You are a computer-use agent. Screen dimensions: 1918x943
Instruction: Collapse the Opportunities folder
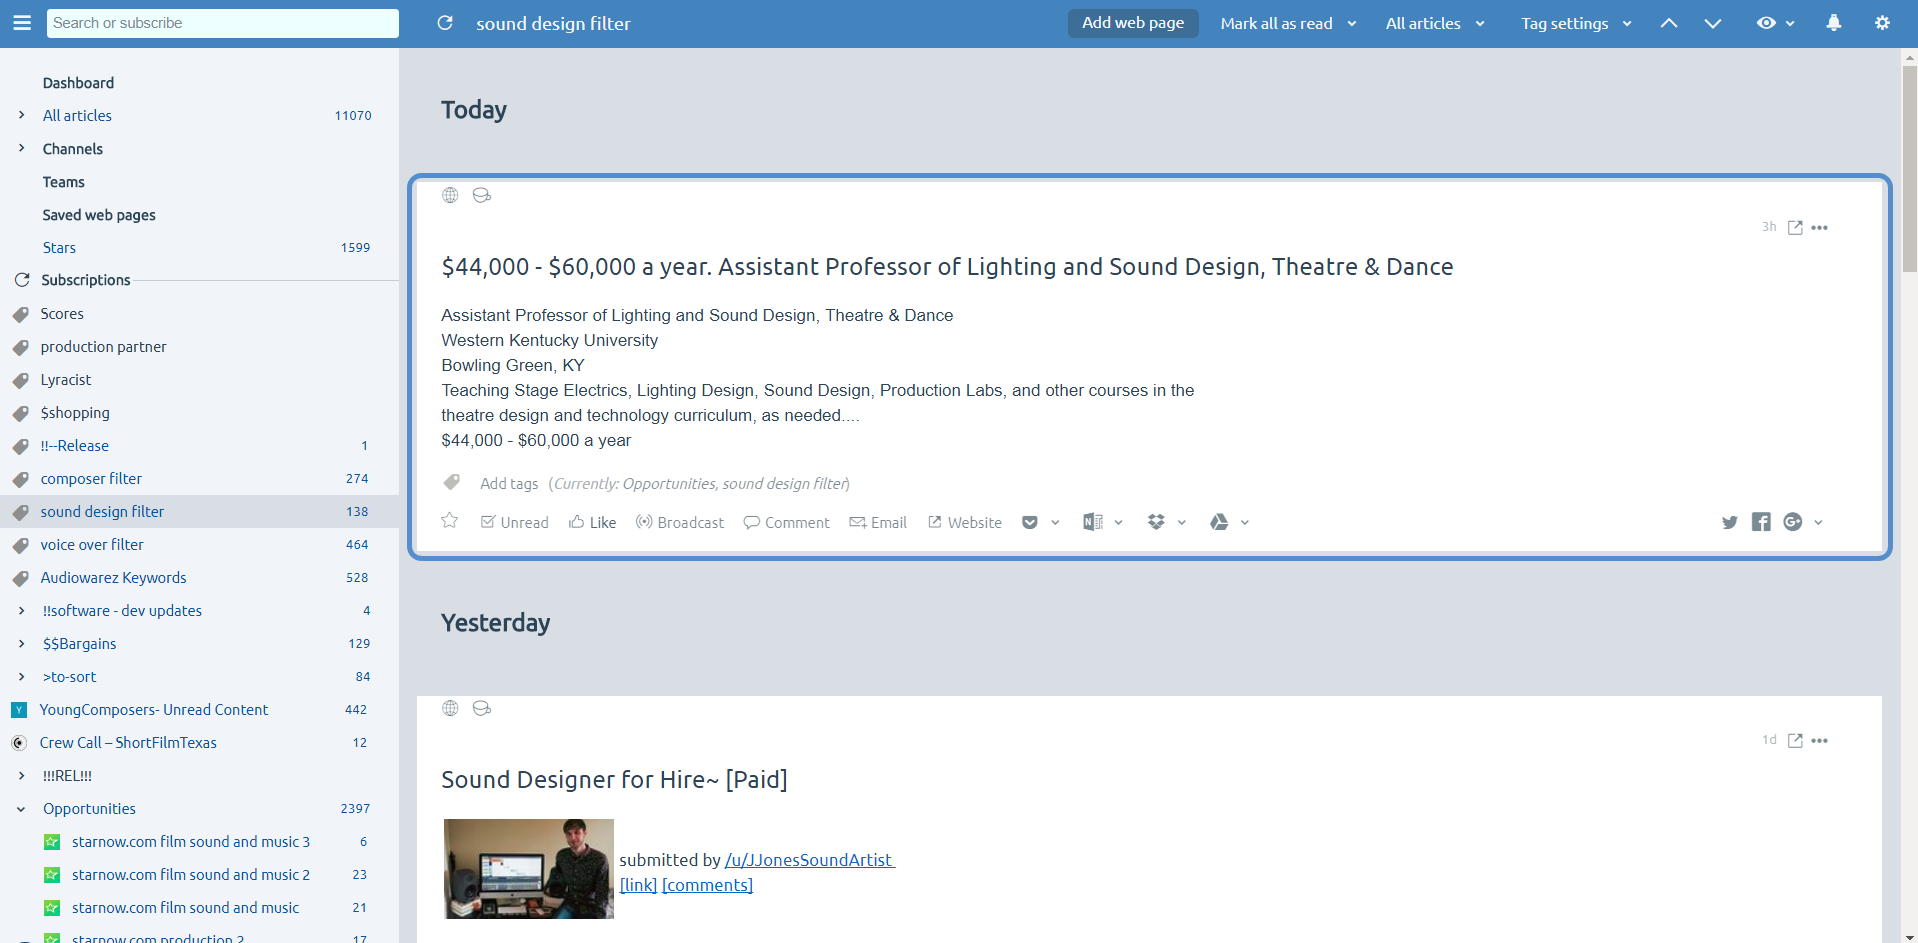point(21,808)
